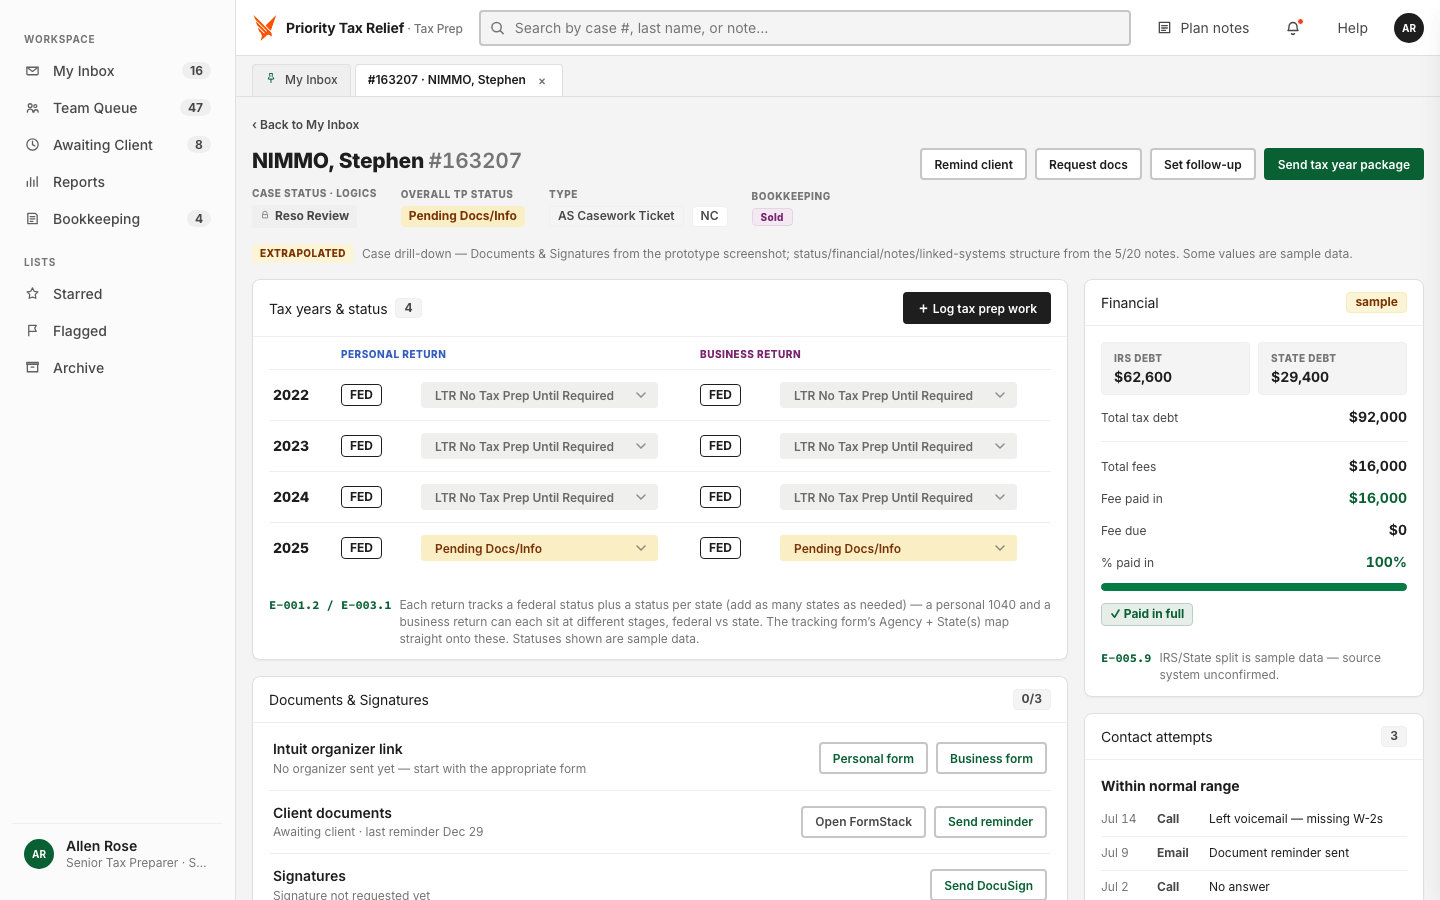The height and width of the screenshot is (900, 1440).
Task: Click the Pending Docs/Info overall status badge
Action: tap(462, 216)
